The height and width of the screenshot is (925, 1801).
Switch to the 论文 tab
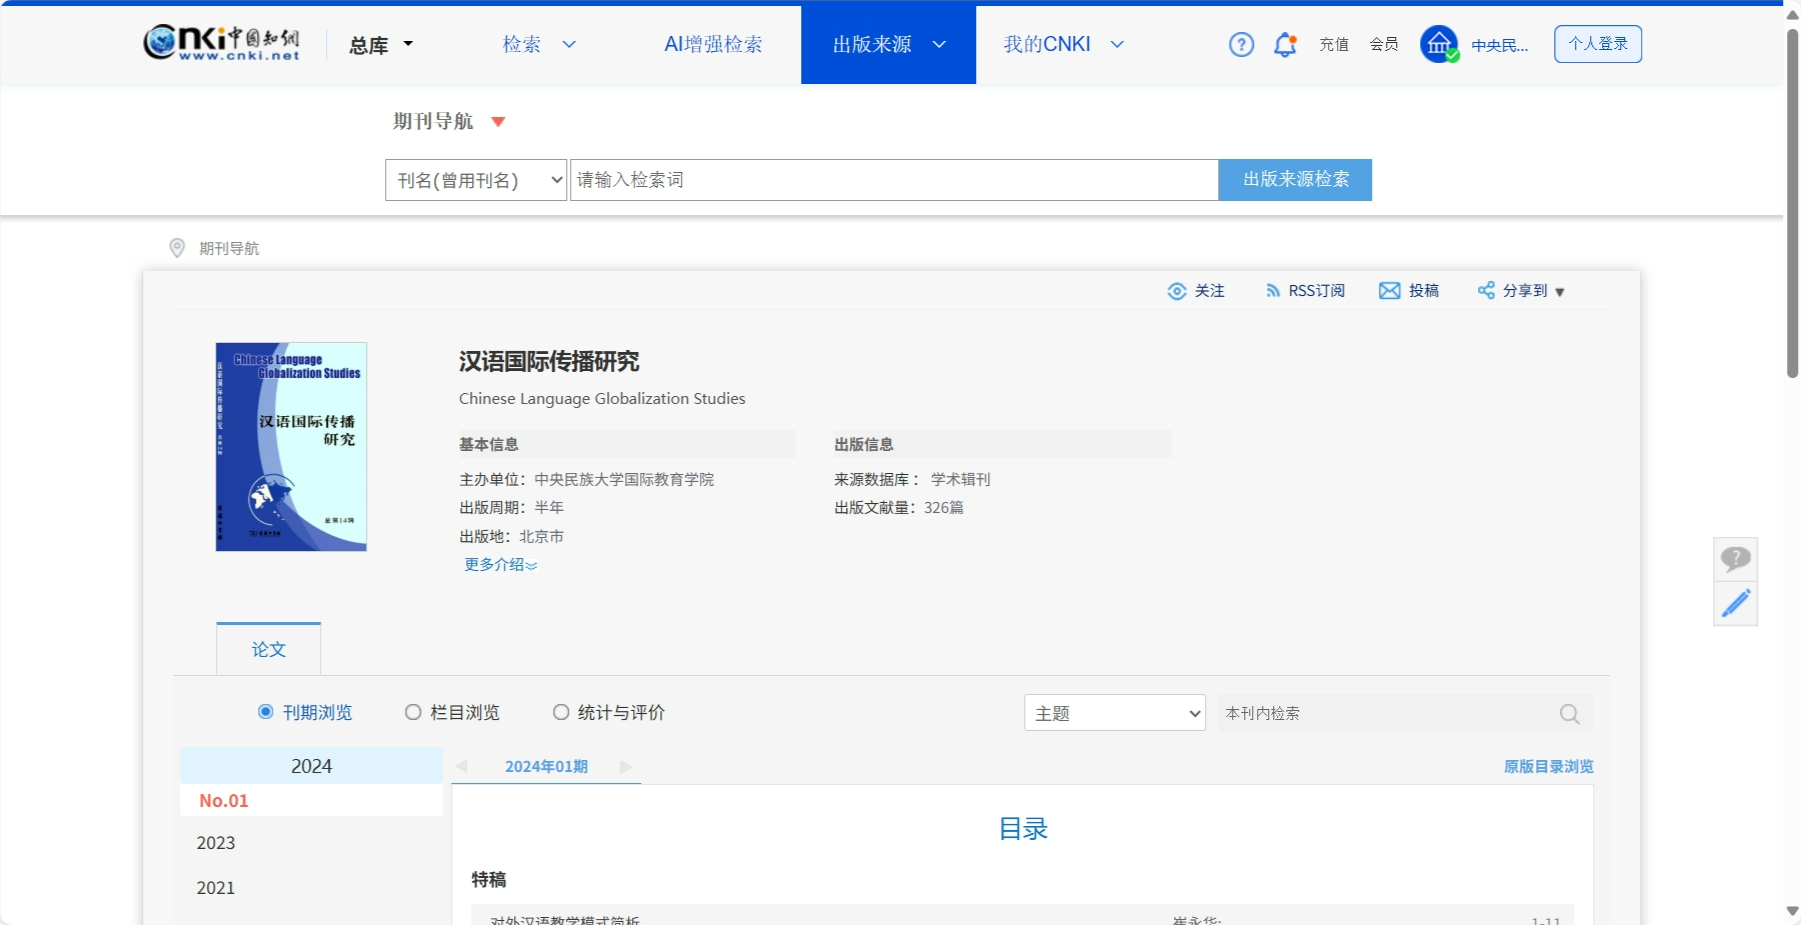[268, 649]
